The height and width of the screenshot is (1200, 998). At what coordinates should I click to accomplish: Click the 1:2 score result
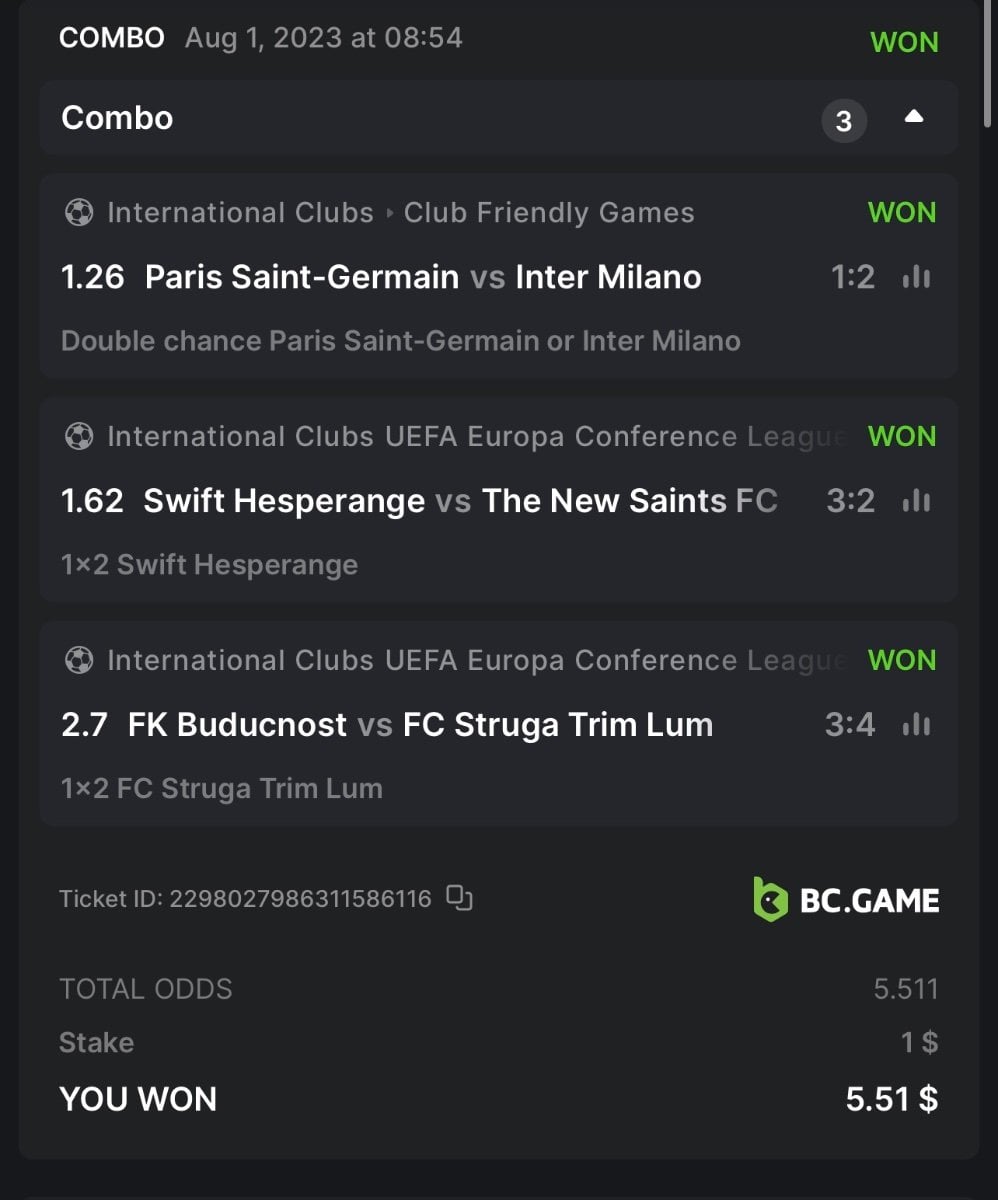[x=852, y=277]
